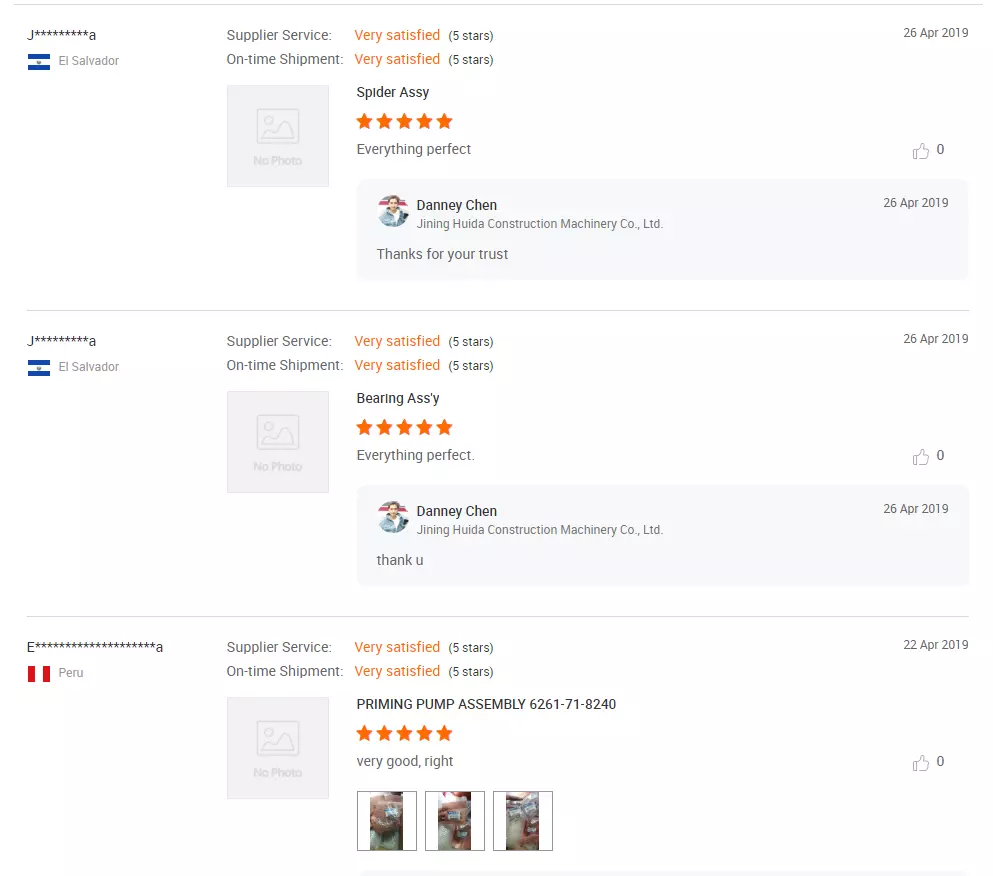This screenshot has height=876, width=993.
Task: View first review photo thumbnail
Action: point(386,820)
